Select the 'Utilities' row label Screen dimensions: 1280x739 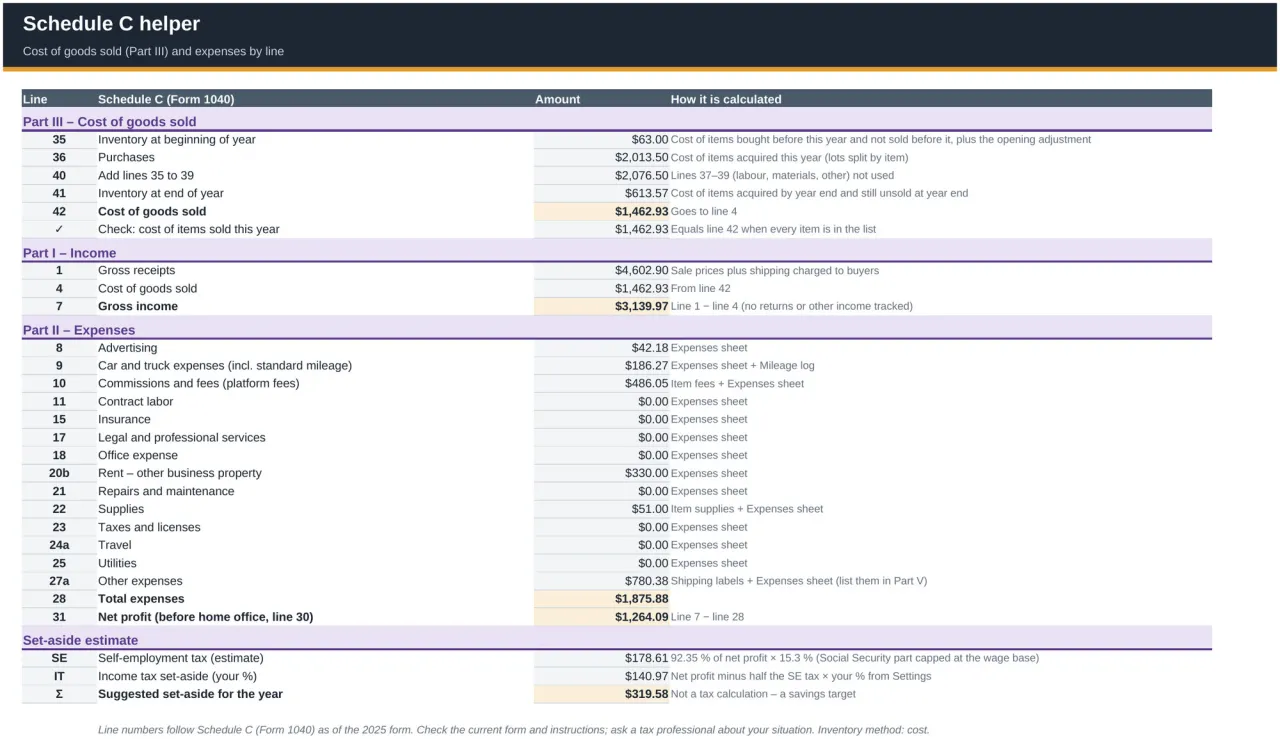[117, 564]
